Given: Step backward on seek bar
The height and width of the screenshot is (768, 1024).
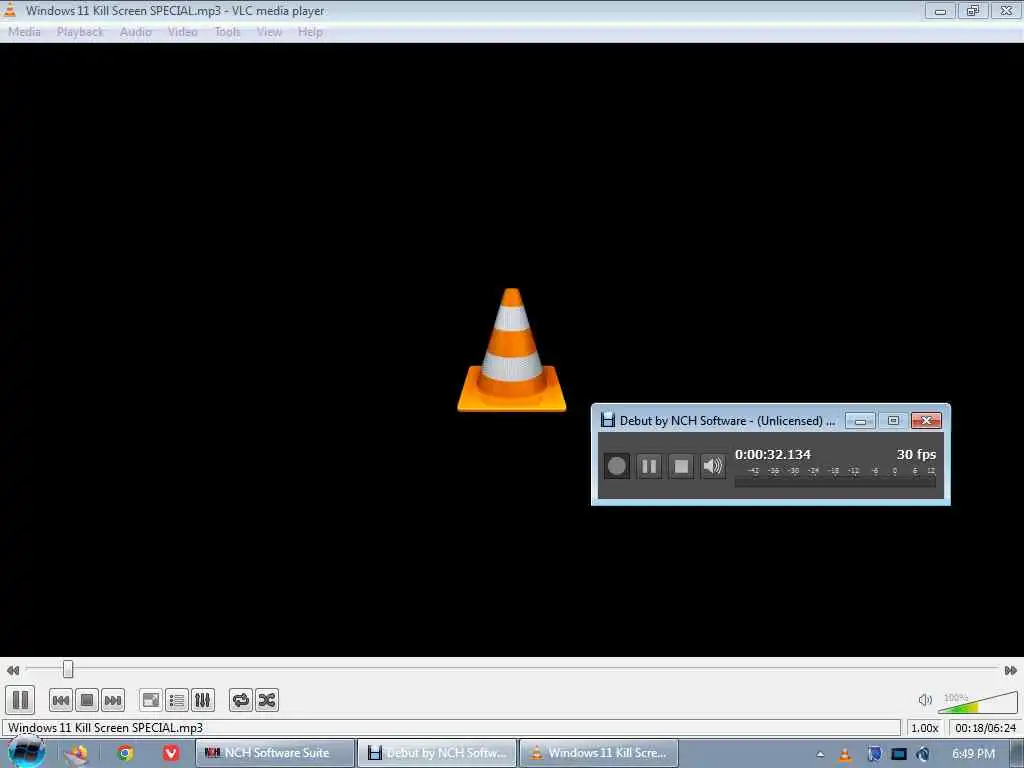Looking at the screenshot, I should (x=12, y=670).
